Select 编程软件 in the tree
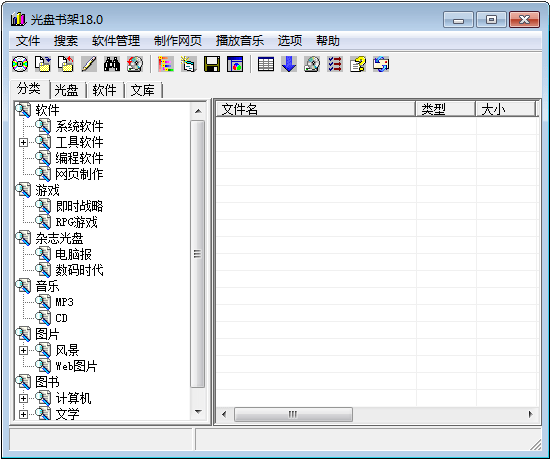552x462 pixels. (79, 158)
